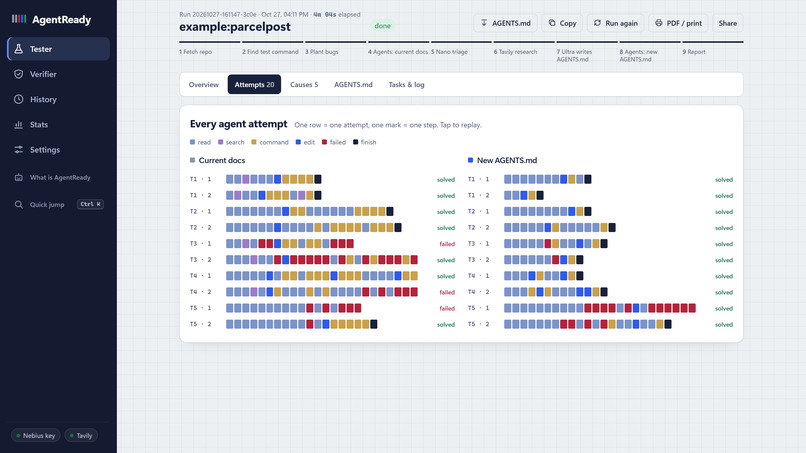This screenshot has height=453, width=806.
Task: Click the Every agent attempt heading
Action: coord(239,124)
